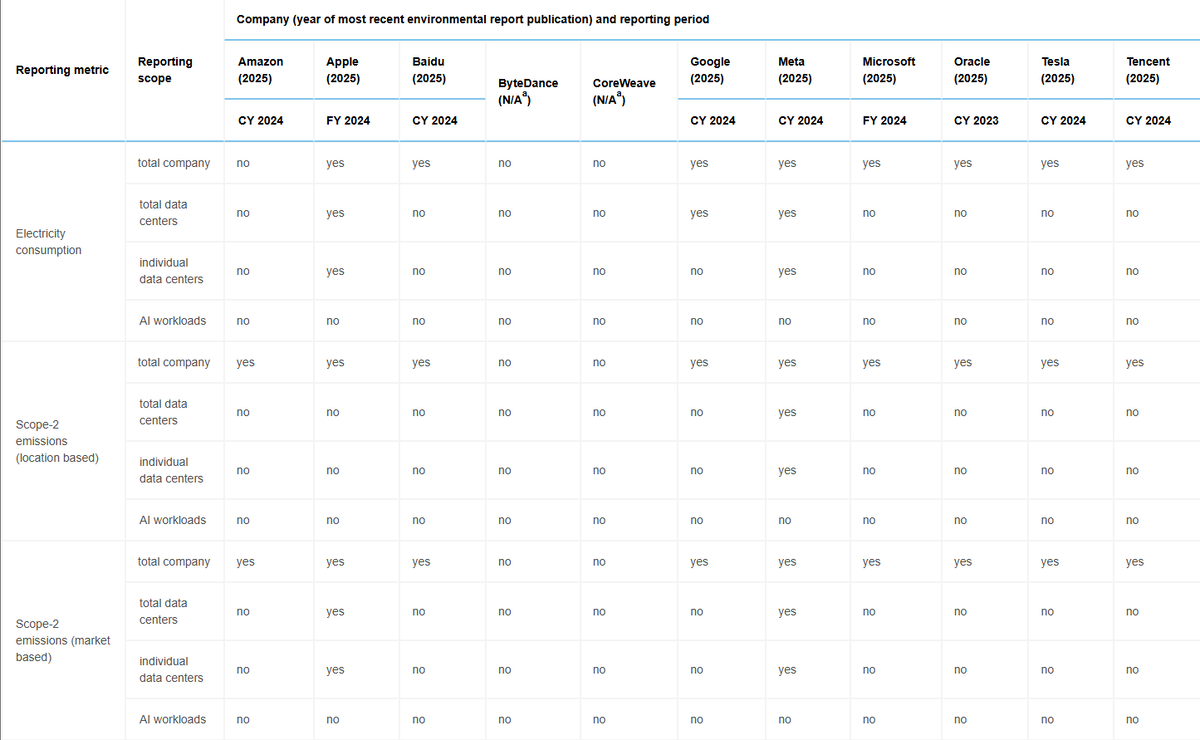Click the 'ByteDance (N/A)' column header
Screen dimensions: 1200x740
(x=527, y=91)
